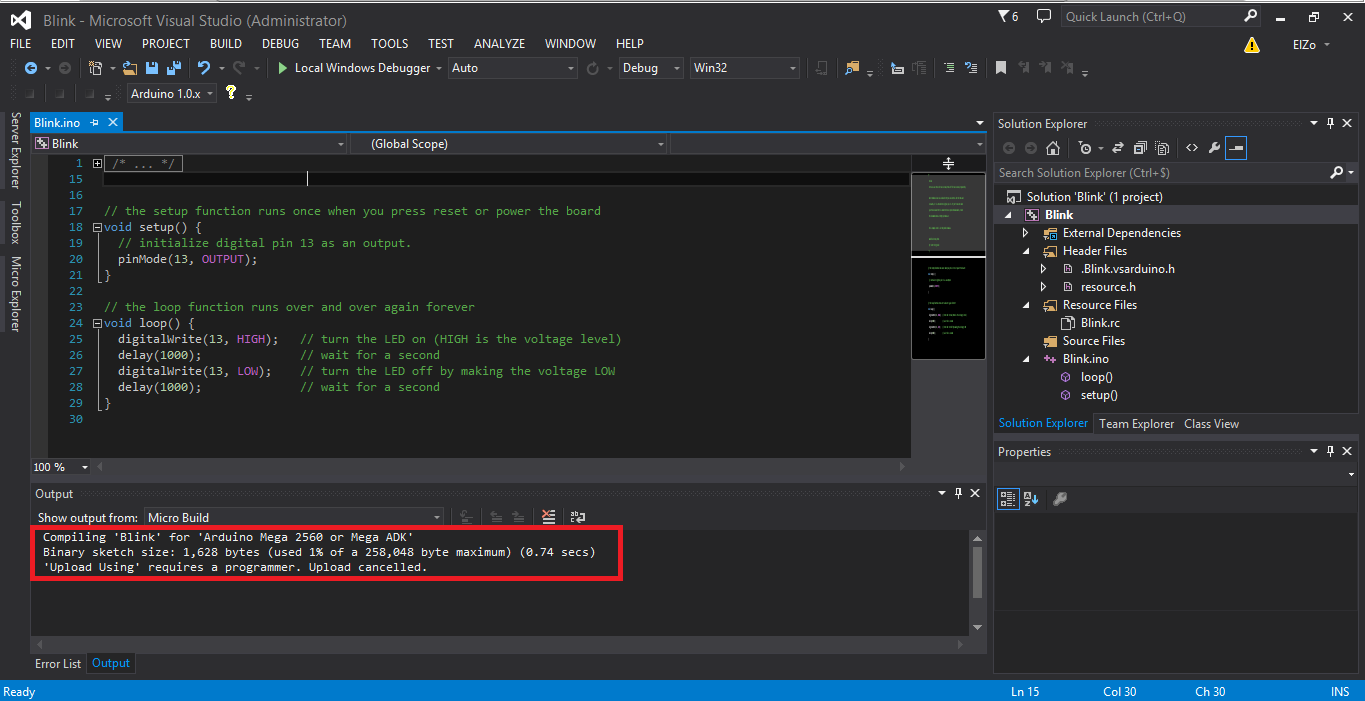This screenshot has height=701, width=1365.
Task: Click the Comment Out selected lines icon
Action: point(947,68)
